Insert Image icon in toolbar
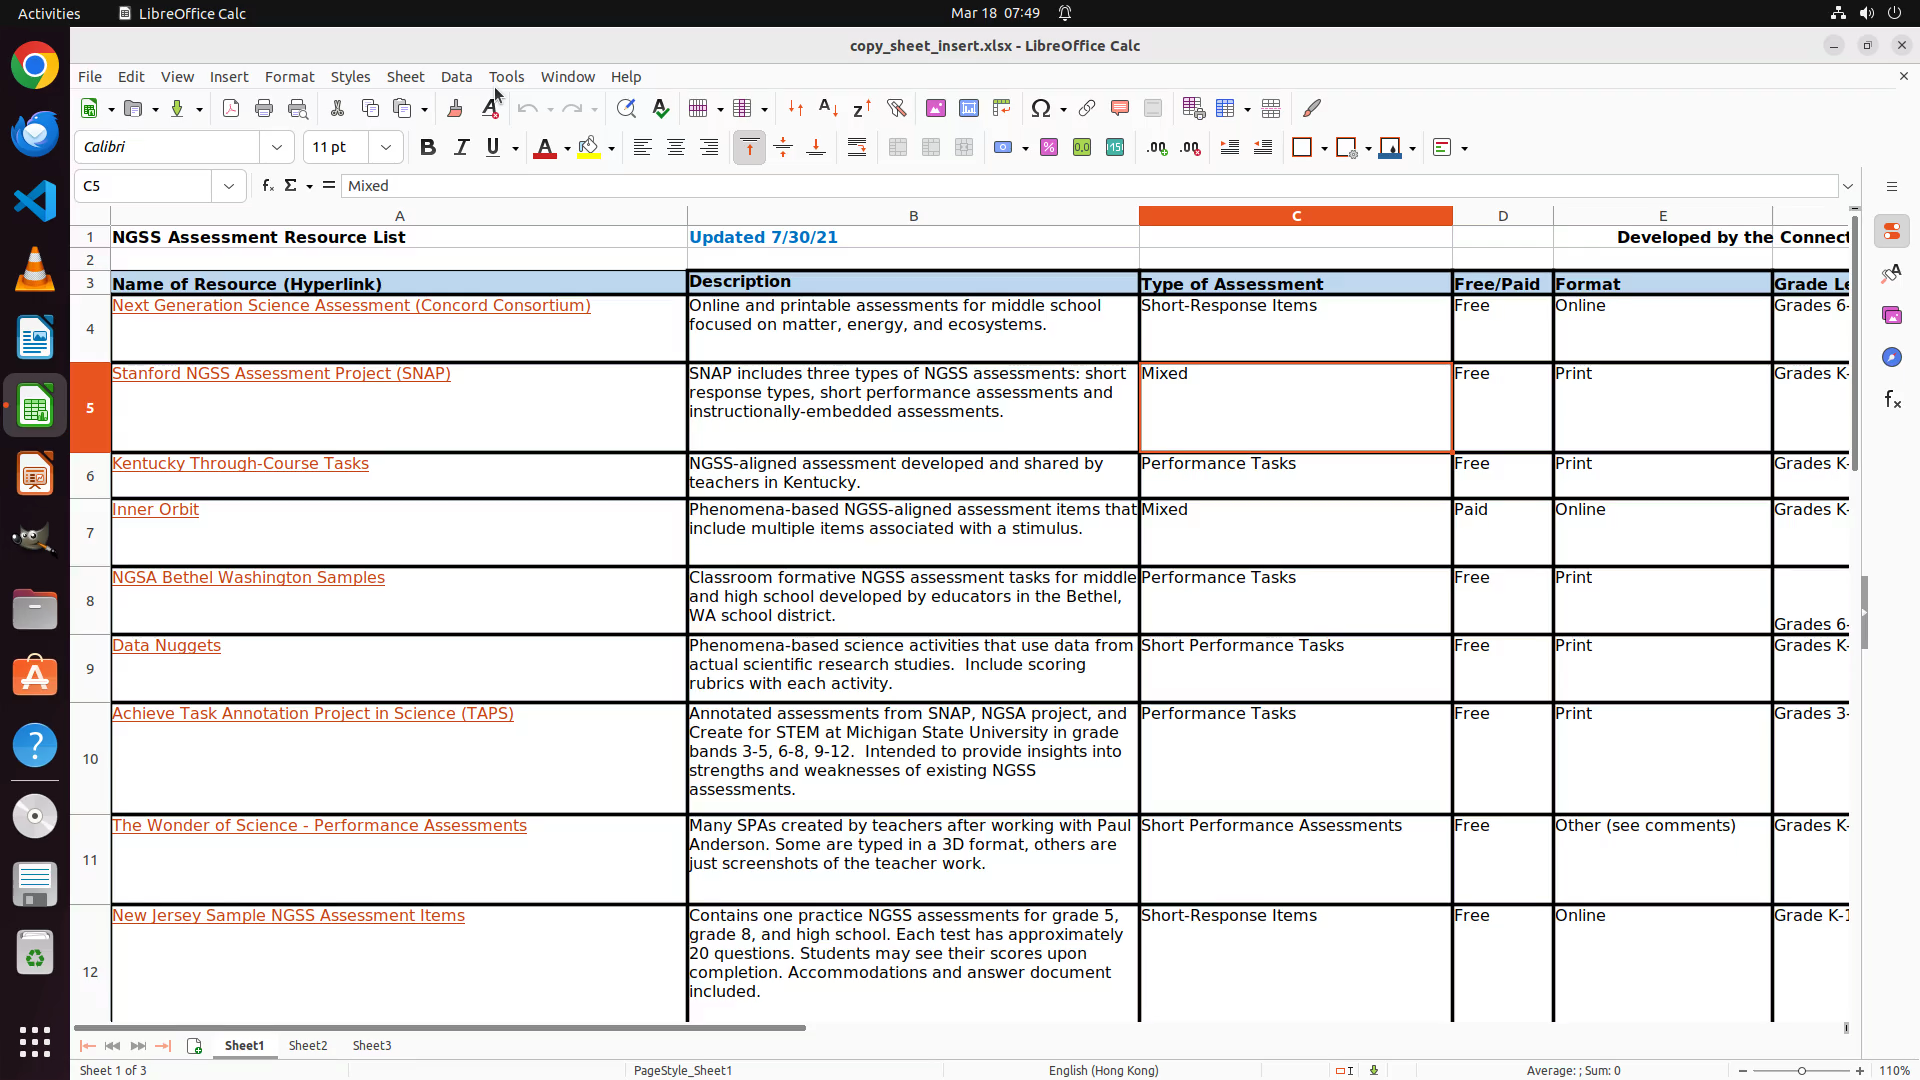Viewport: 1920px width, 1080px height. pyautogui.click(x=936, y=108)
